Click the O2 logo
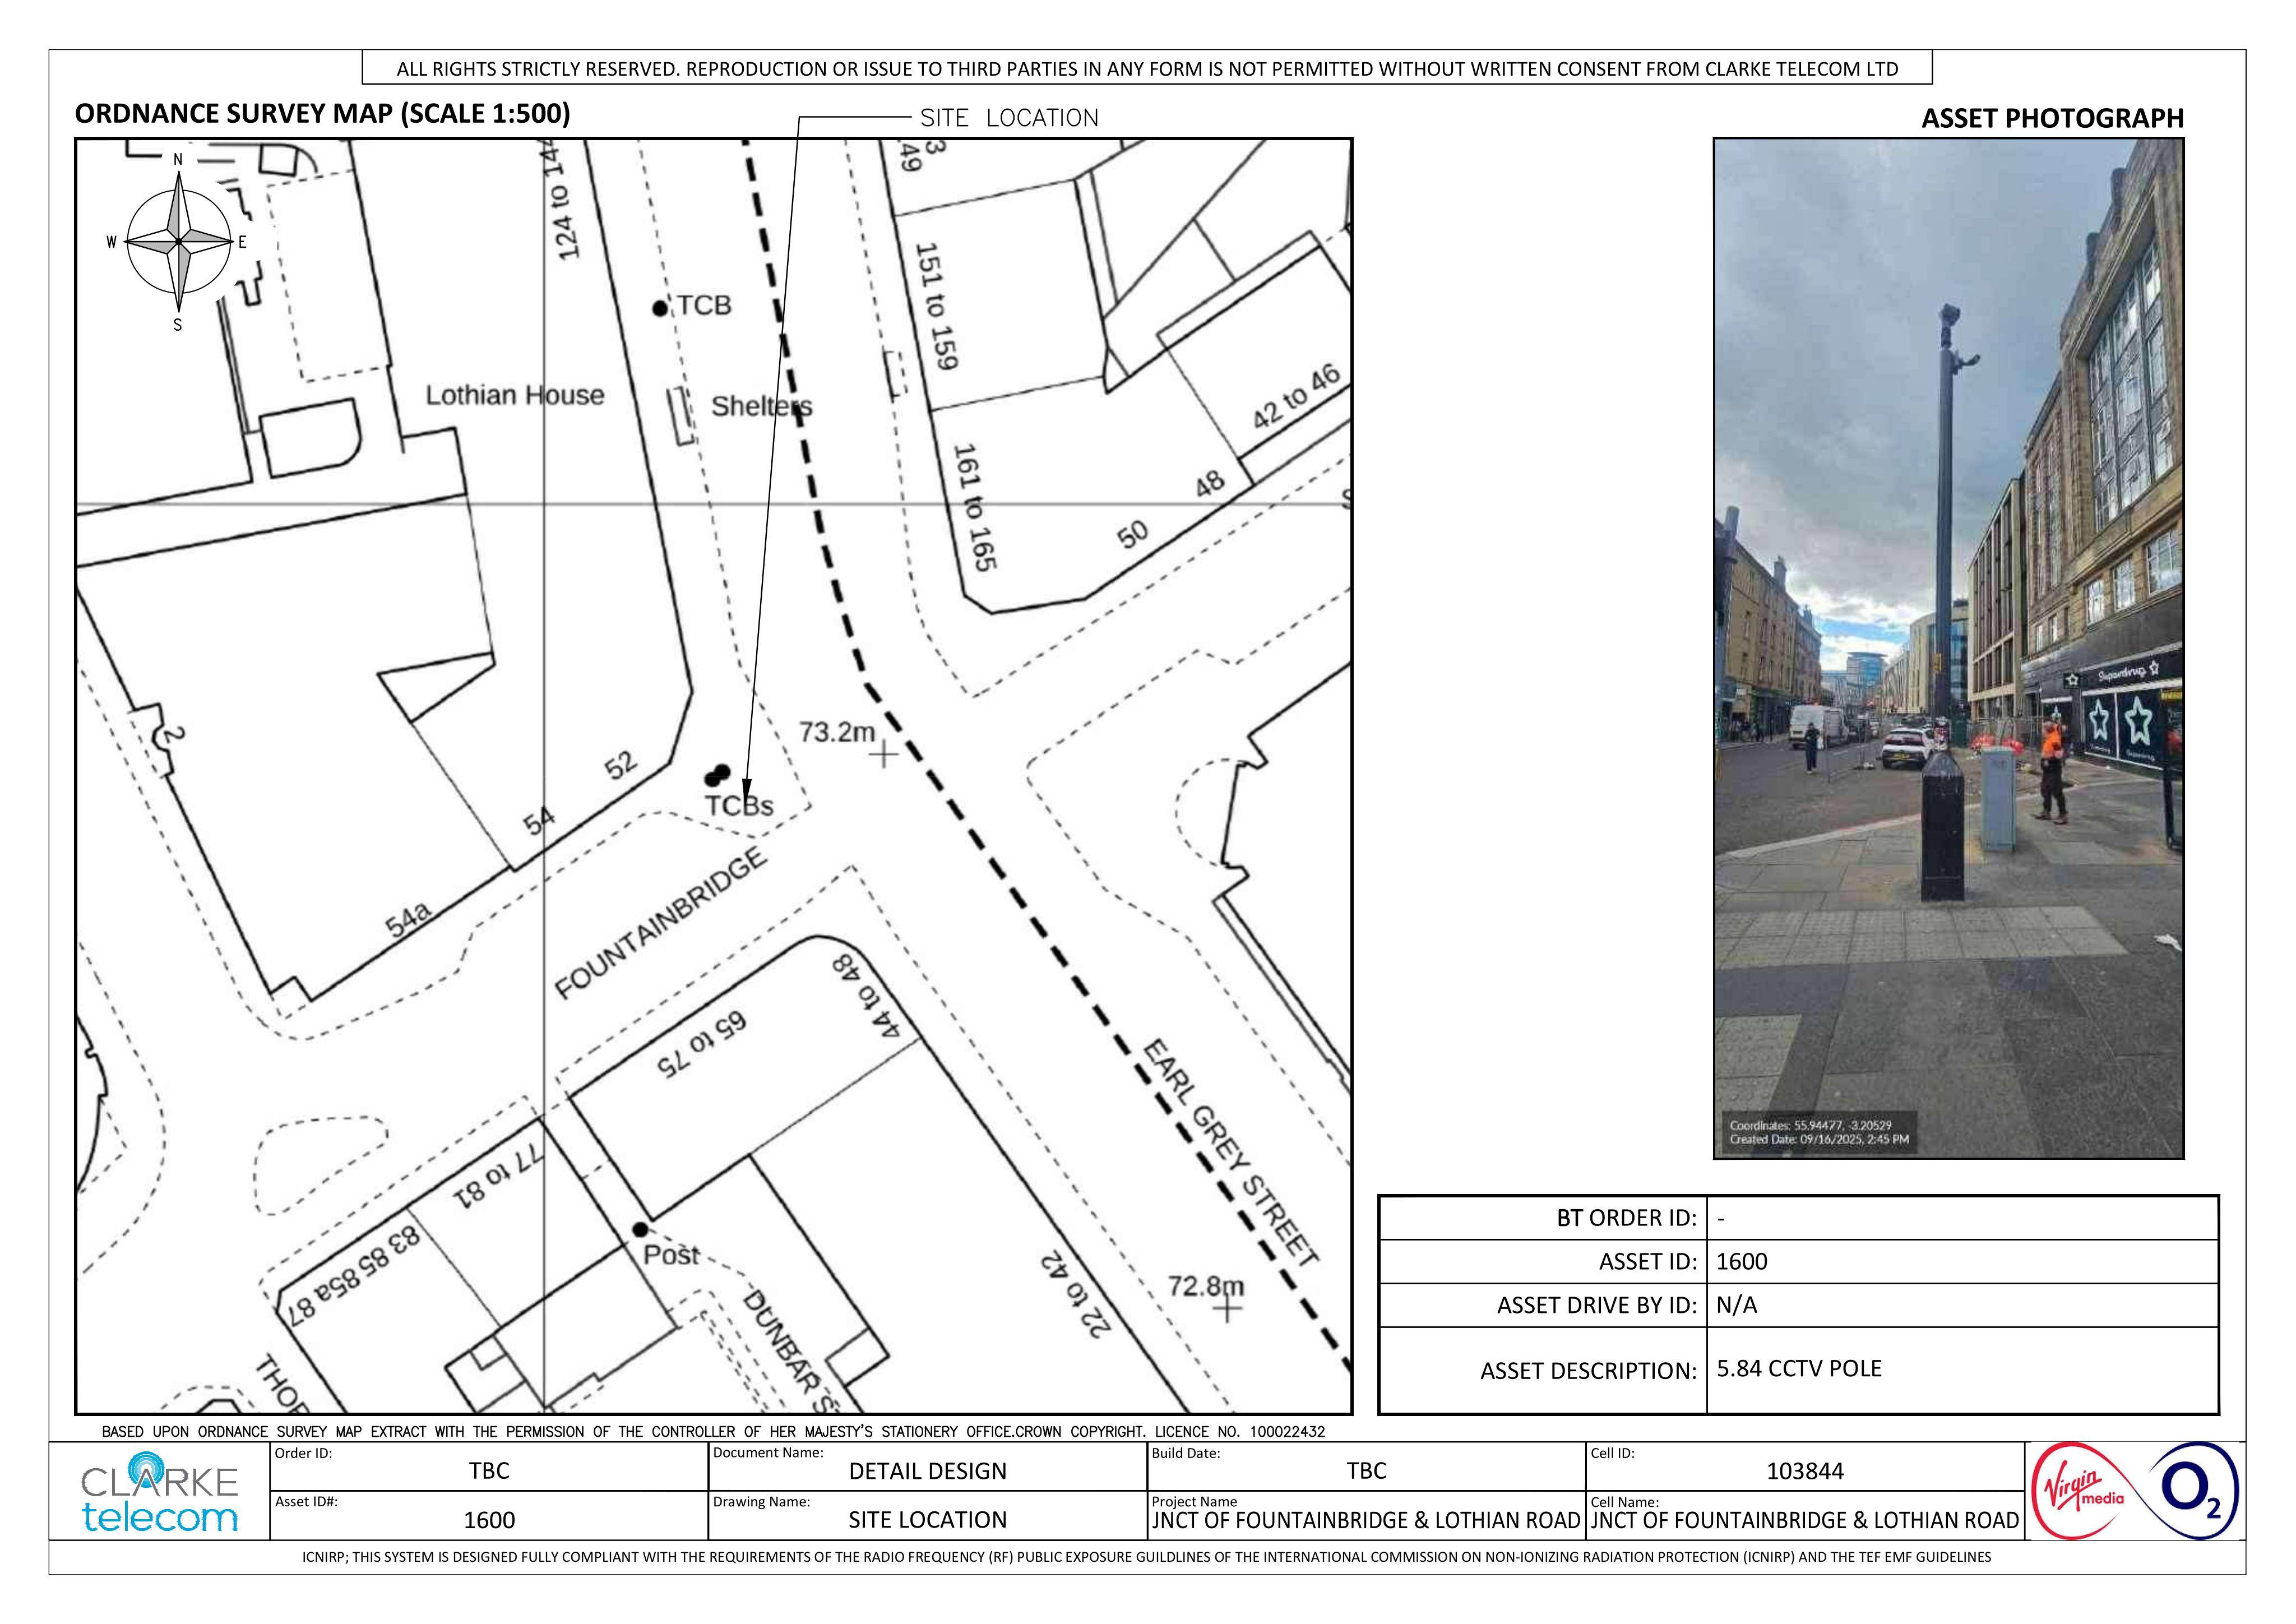 2190,1491
